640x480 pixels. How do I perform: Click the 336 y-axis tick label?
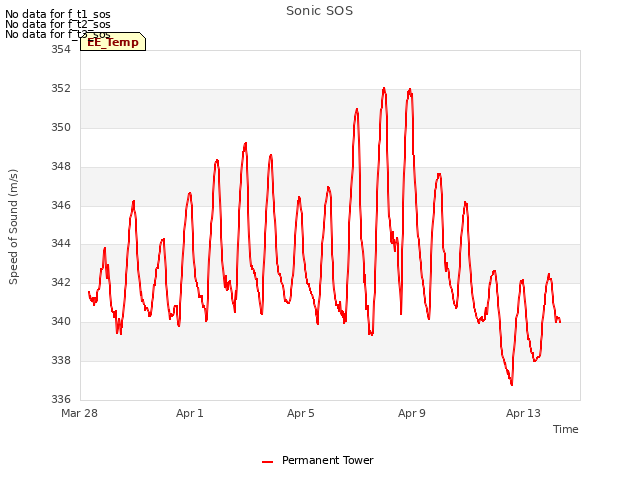click(x=61, y=399)
